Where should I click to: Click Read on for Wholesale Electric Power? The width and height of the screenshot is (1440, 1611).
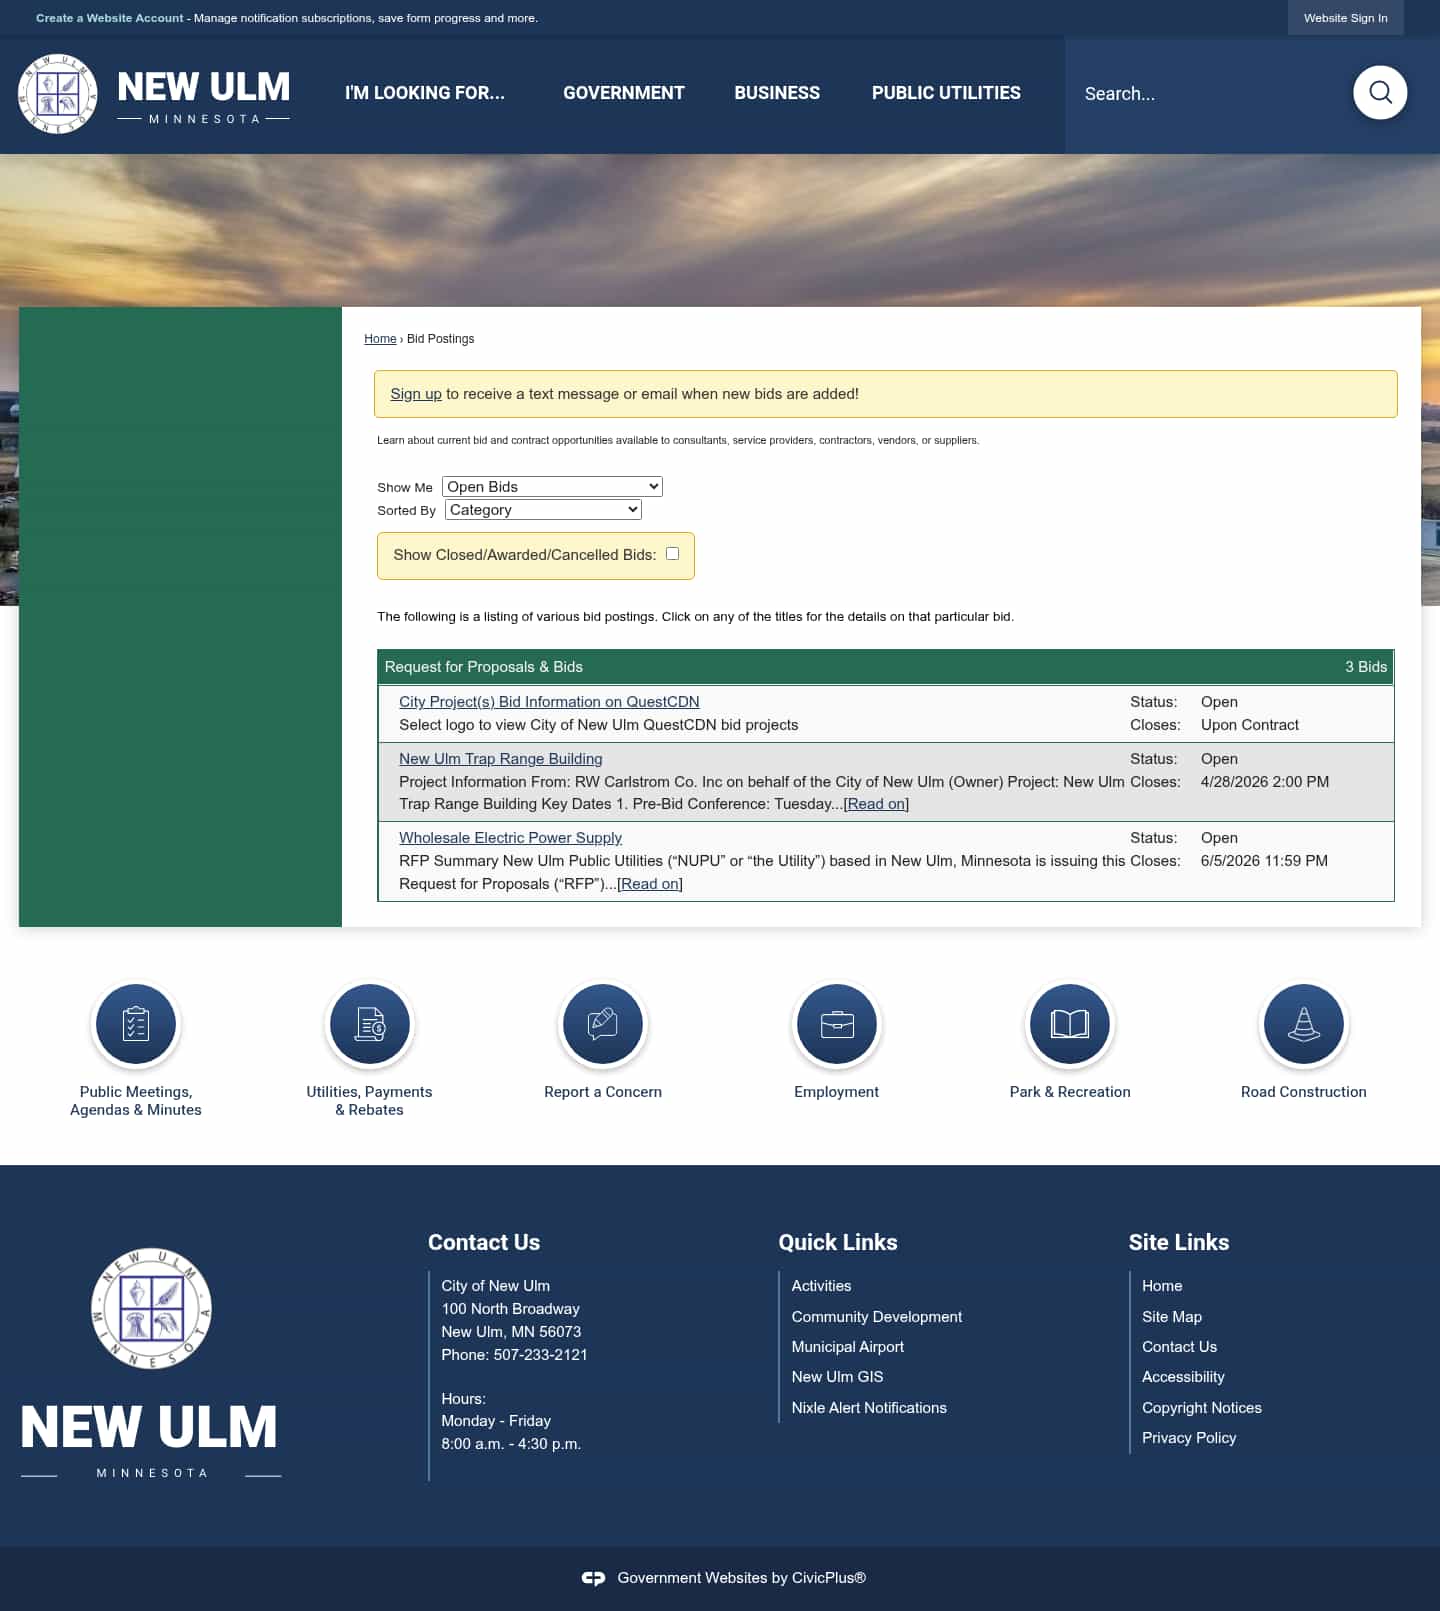pyautogui.click(x=650, y=884)
